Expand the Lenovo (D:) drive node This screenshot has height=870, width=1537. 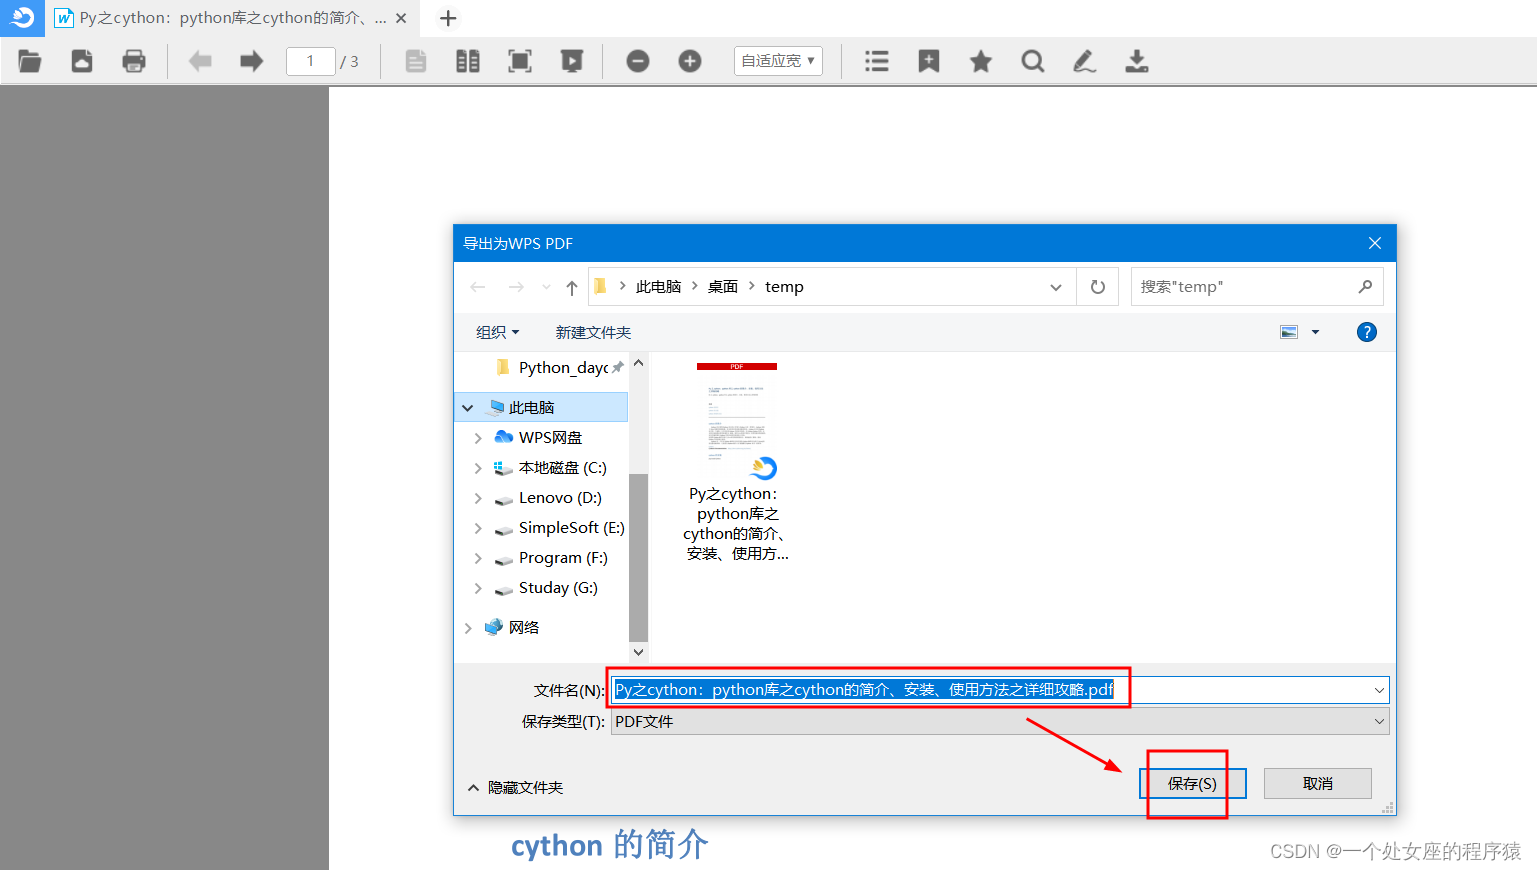(478, 498)
